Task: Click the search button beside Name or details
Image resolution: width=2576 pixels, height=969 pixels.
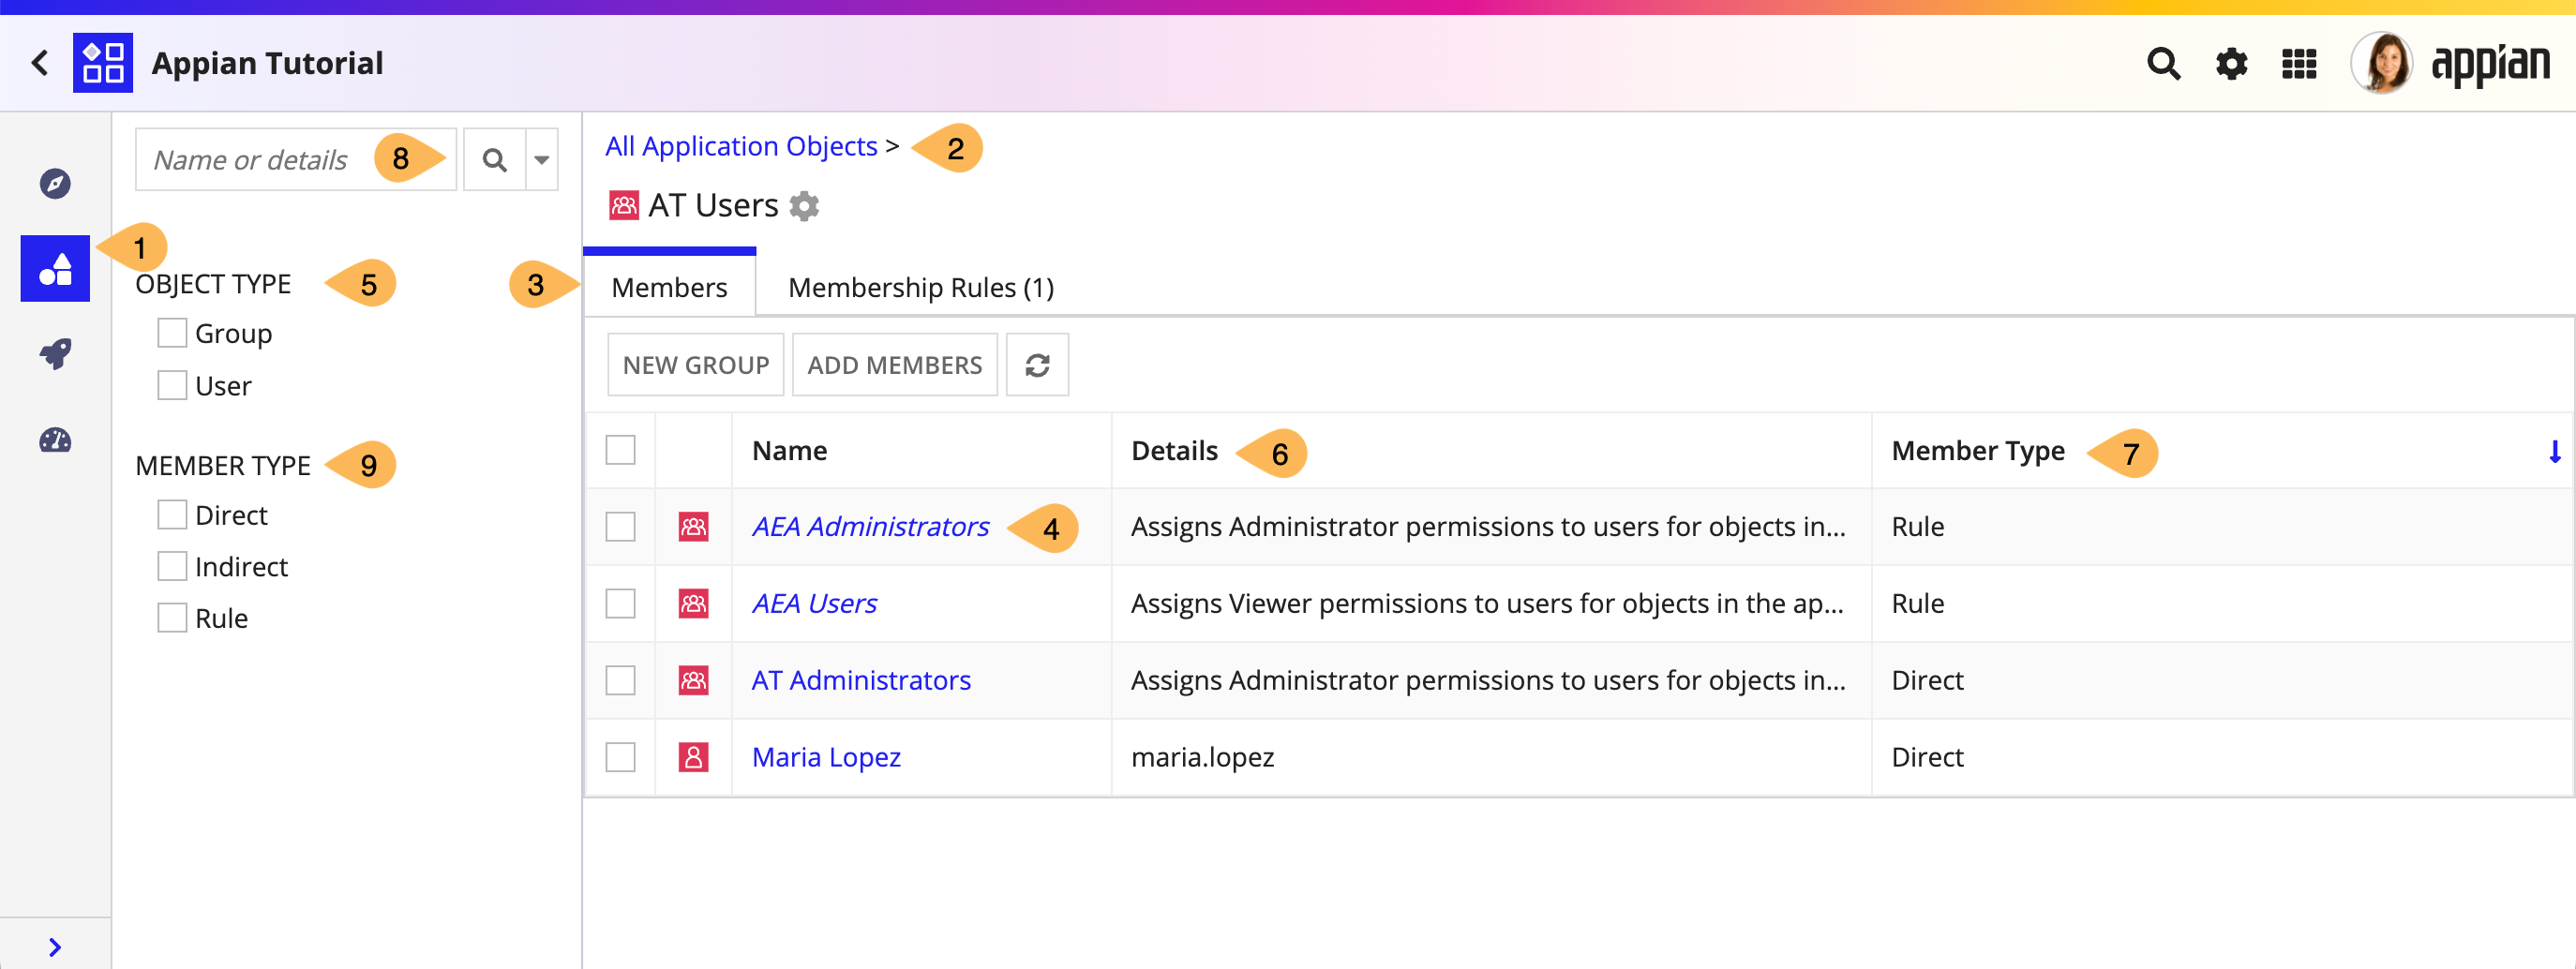Action: [x=494, y=160]
